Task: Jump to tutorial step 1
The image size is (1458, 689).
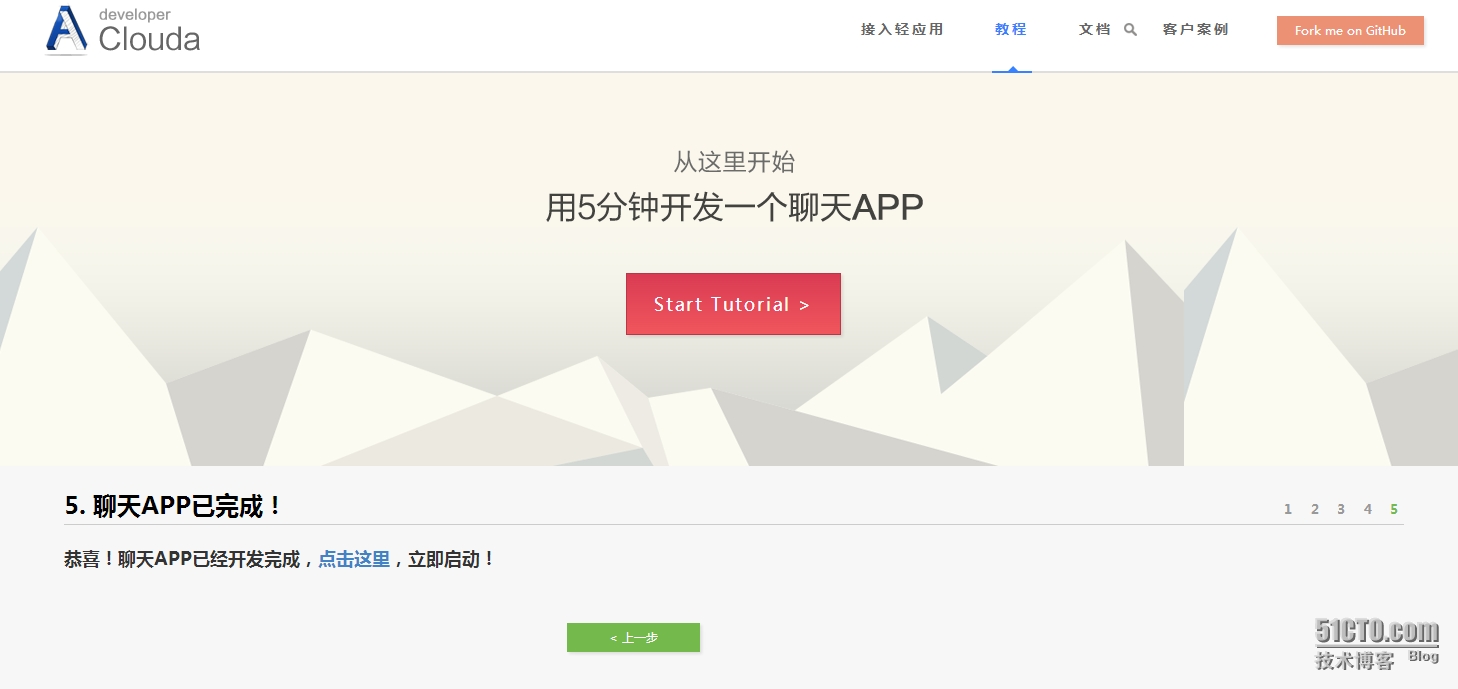Action: point(1288,509)
